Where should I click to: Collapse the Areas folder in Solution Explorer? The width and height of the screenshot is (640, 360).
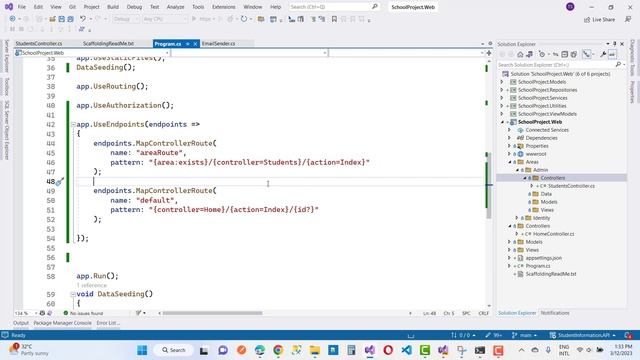tap(510, 162)
